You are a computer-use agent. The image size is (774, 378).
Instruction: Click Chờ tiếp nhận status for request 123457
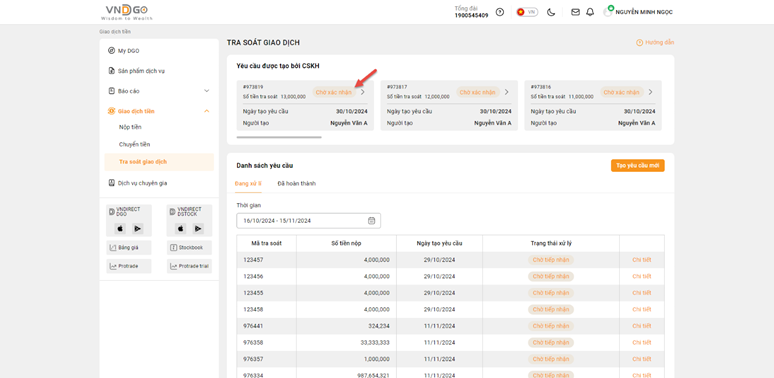click(x=551, y=260)
